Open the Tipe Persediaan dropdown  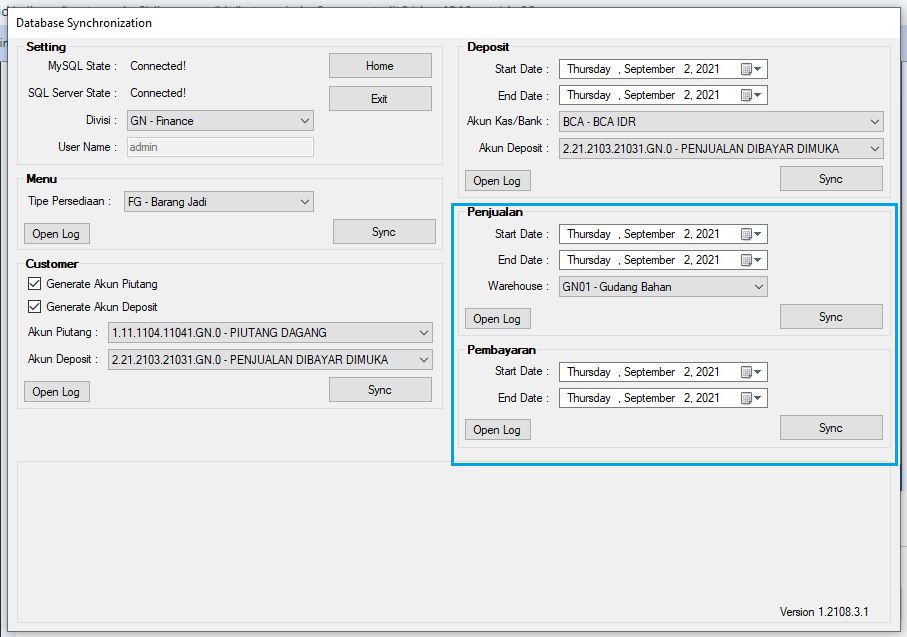coord(305,202)
